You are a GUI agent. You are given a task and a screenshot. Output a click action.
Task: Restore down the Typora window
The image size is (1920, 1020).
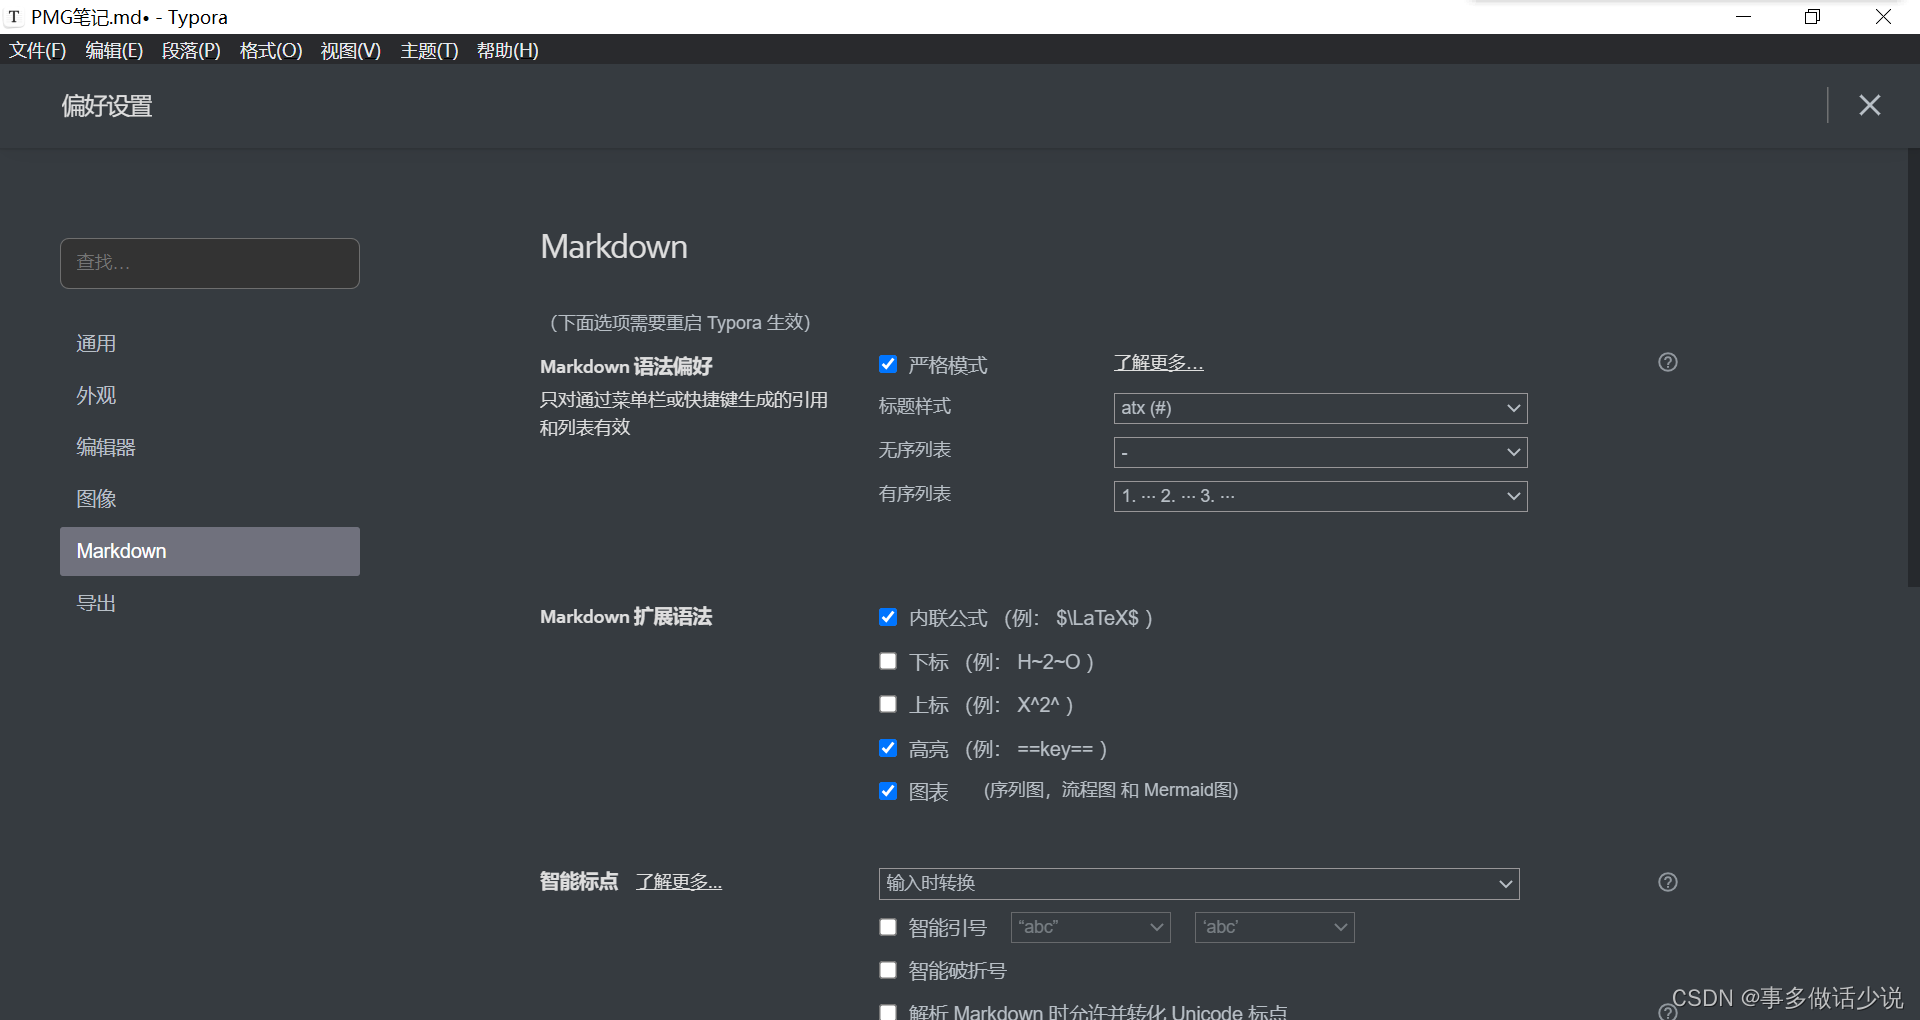coord(1812,17)
